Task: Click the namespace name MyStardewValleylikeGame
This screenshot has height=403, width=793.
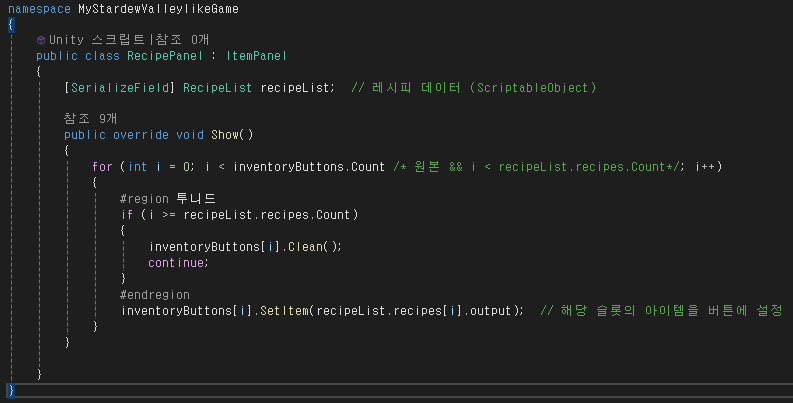Action: pyautogui.click(x=158, y=9)
